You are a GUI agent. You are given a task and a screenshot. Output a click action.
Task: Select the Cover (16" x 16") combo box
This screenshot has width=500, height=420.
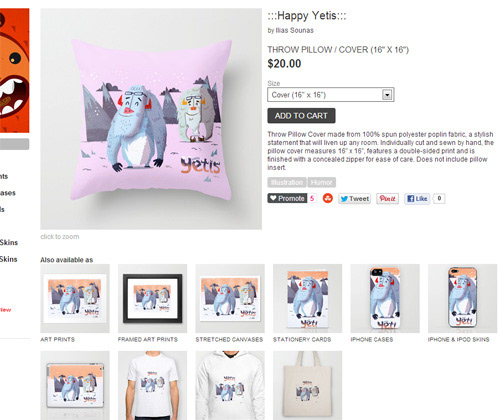331,95
